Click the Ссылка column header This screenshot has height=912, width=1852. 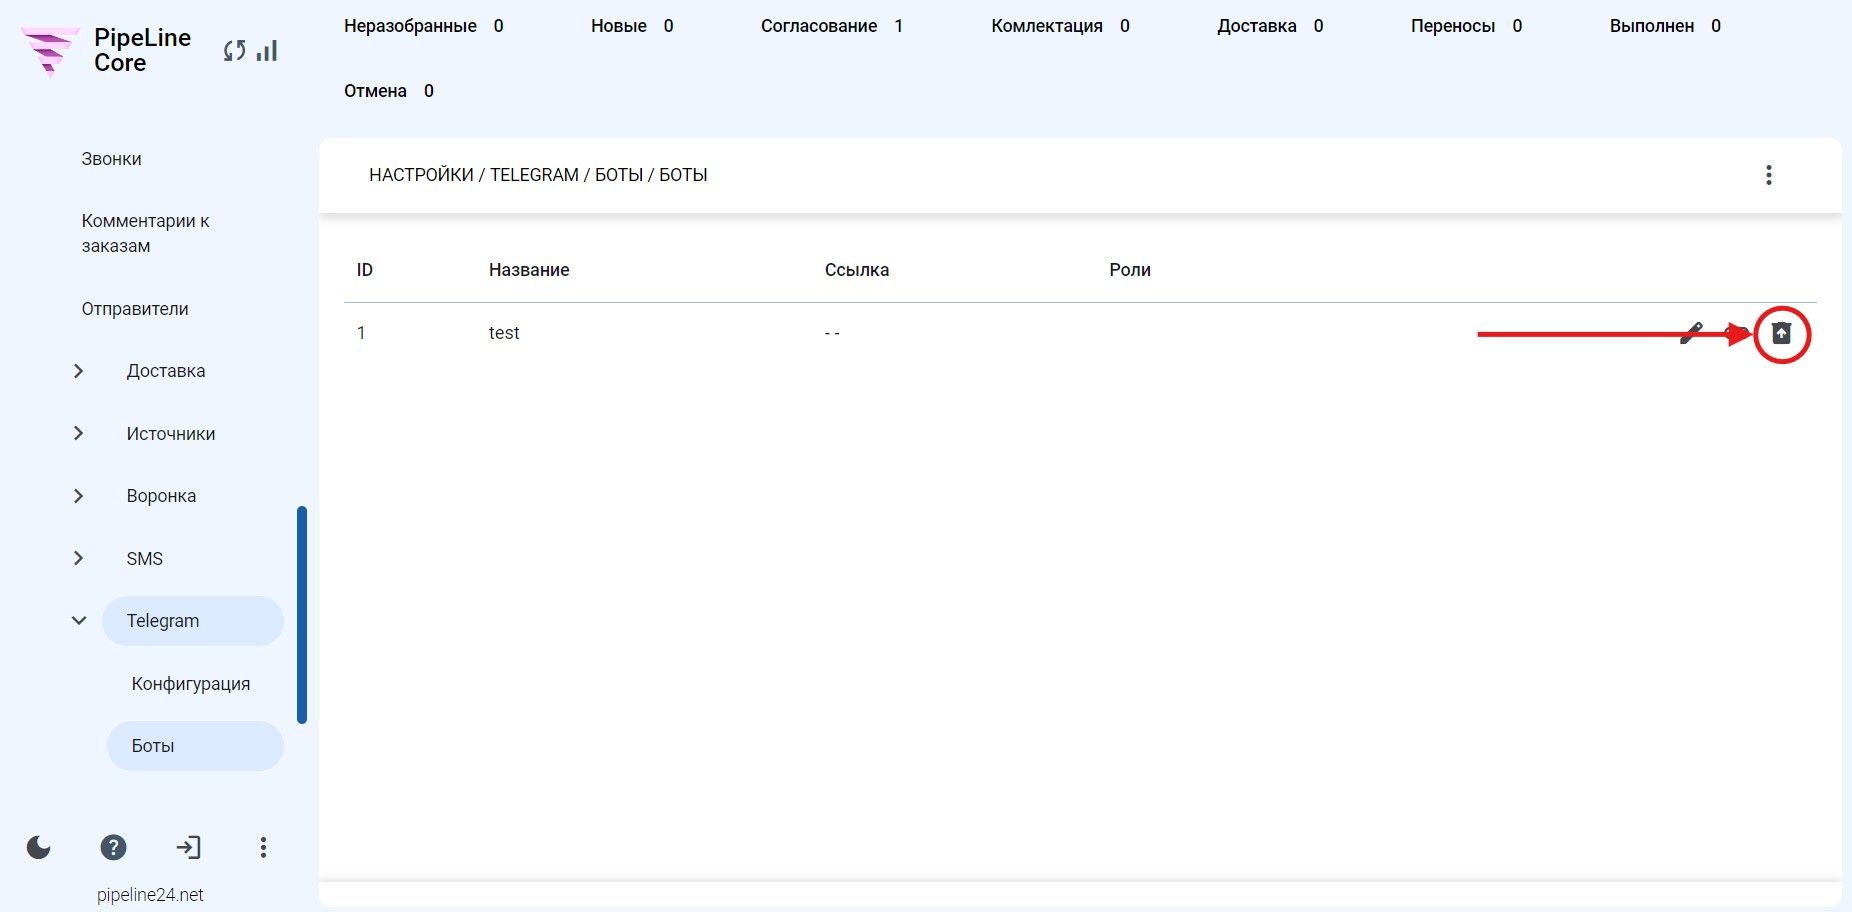[857, 270]
